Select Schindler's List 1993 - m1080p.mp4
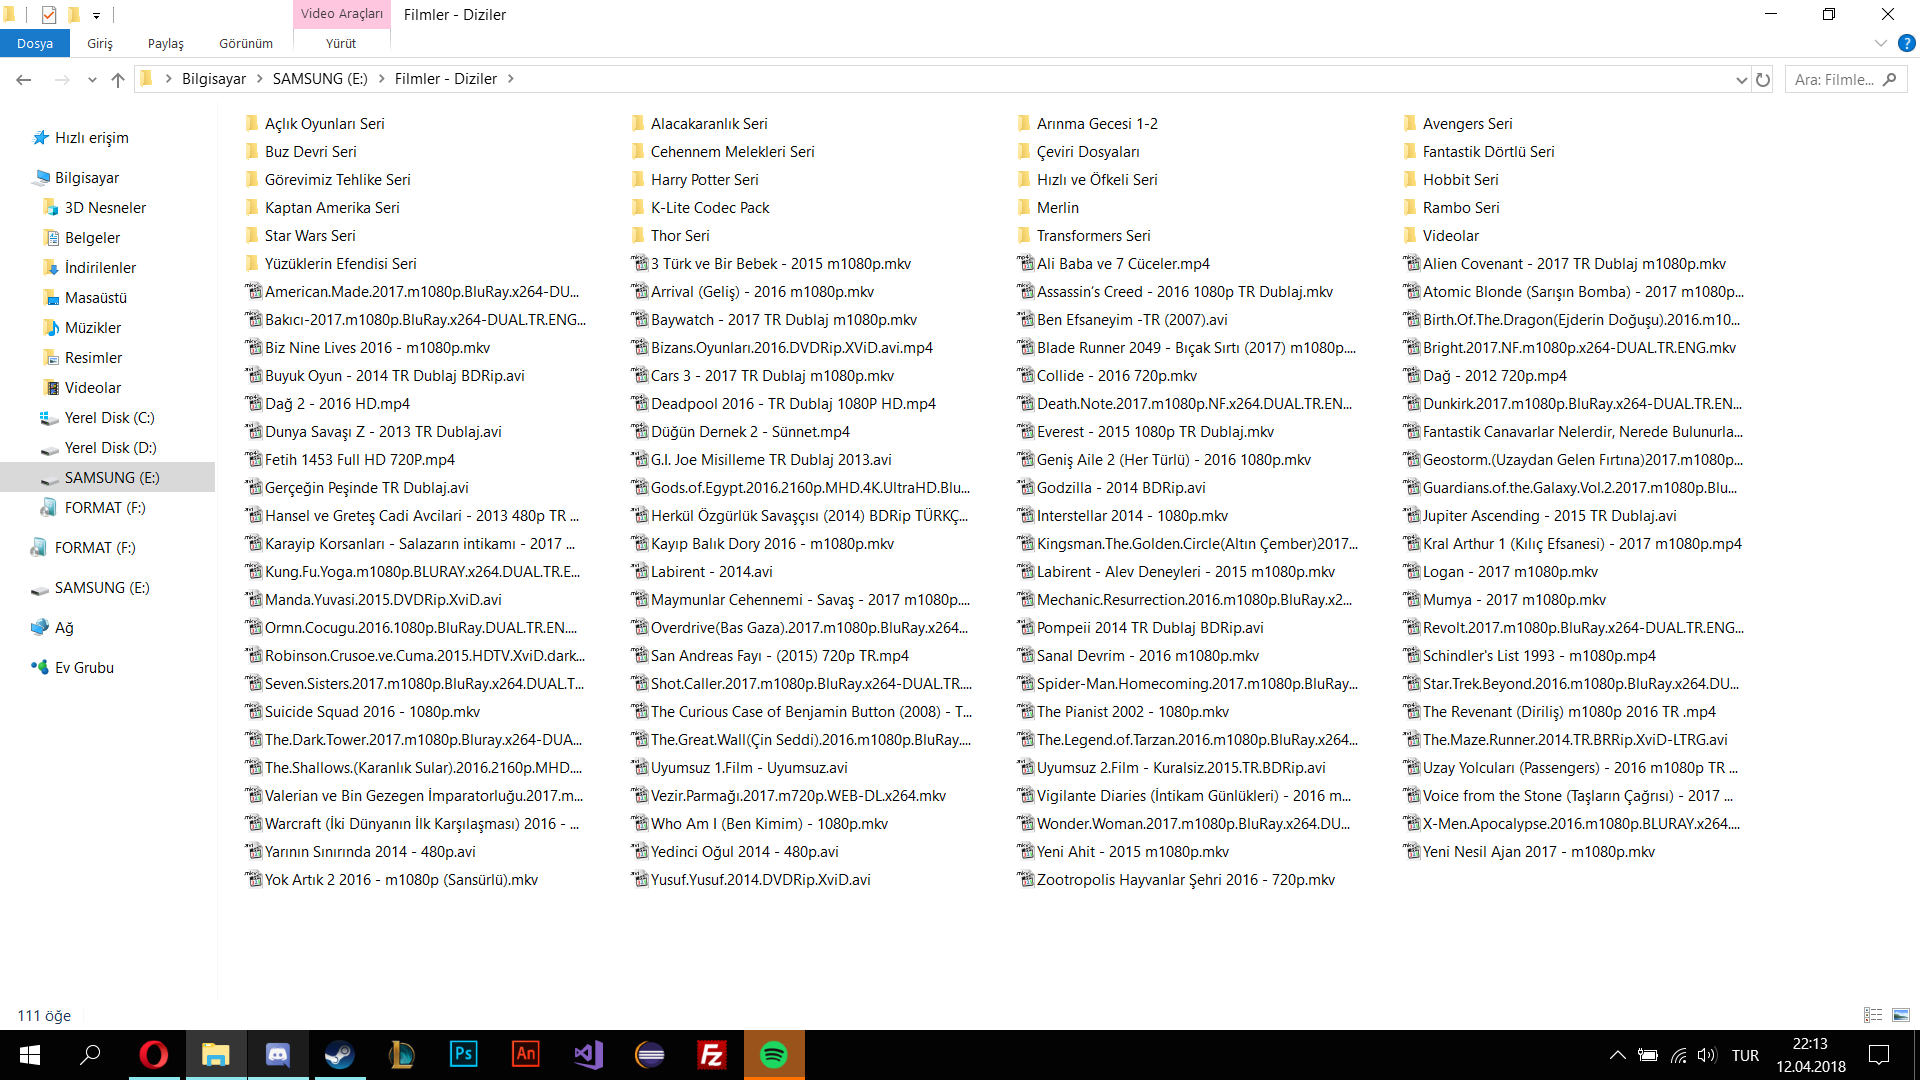This screenshot has width=1920, height=1080. [1539, 656]
